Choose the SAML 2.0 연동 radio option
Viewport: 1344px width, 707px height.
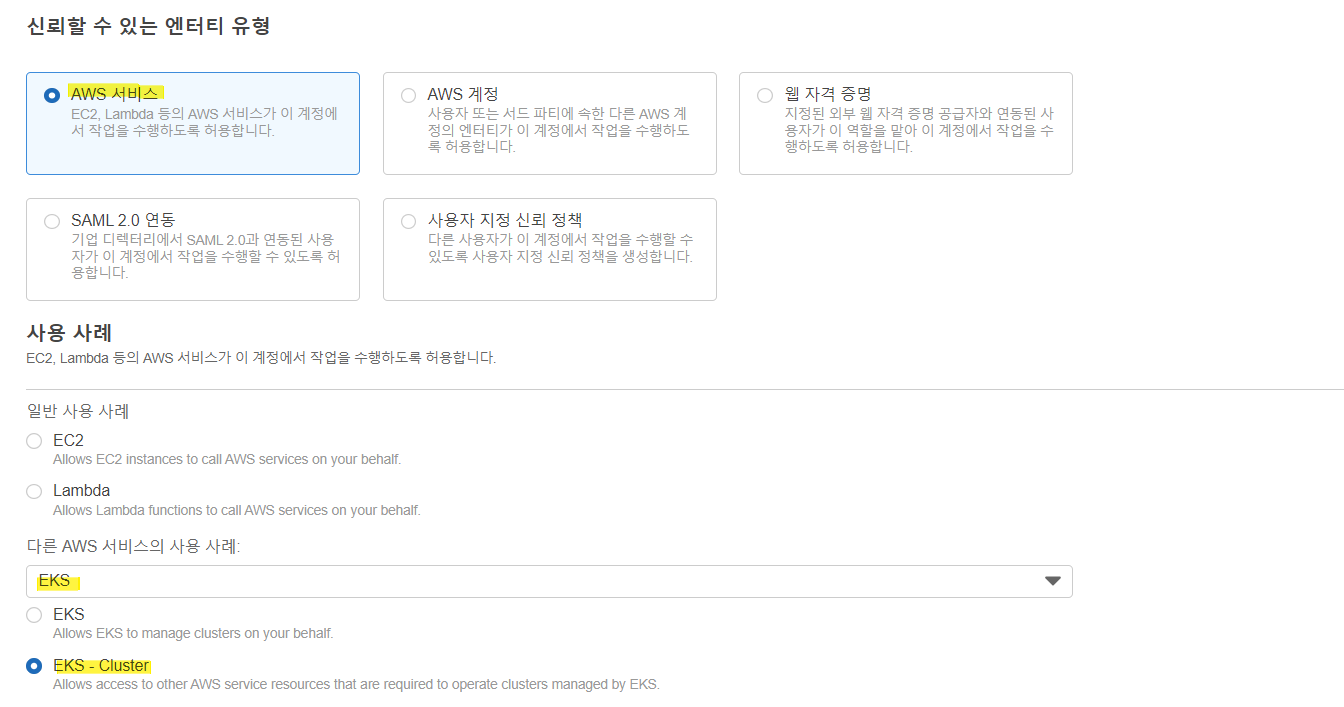[52, 221]
